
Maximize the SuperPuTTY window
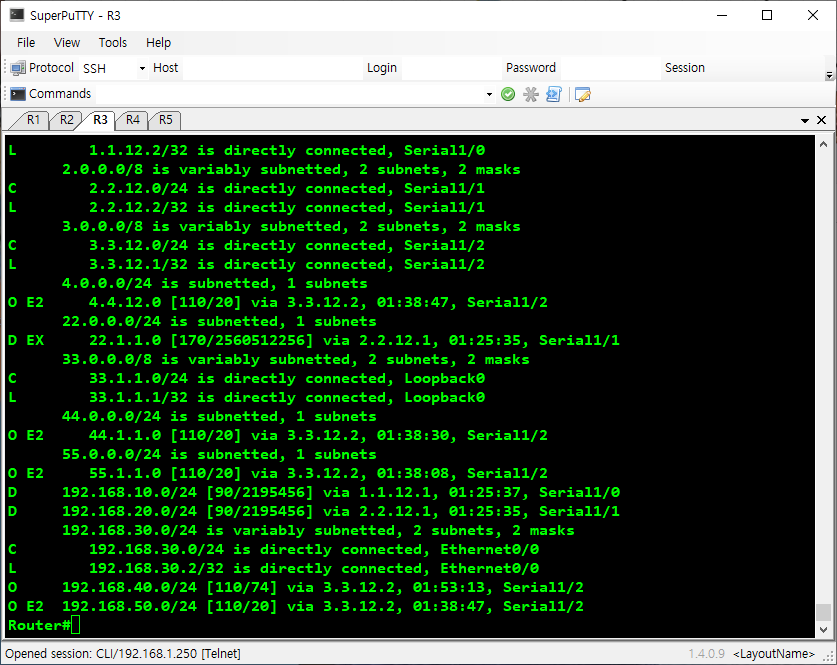[x=767, y=15]
